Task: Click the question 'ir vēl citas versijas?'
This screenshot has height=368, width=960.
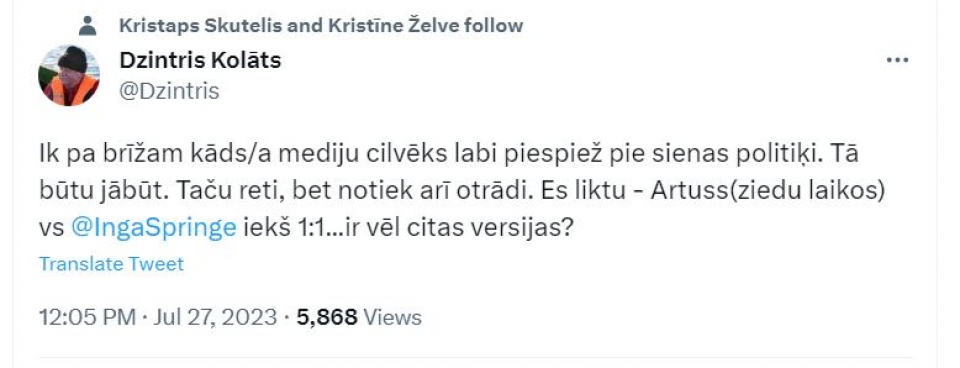Action: (462, 228)
